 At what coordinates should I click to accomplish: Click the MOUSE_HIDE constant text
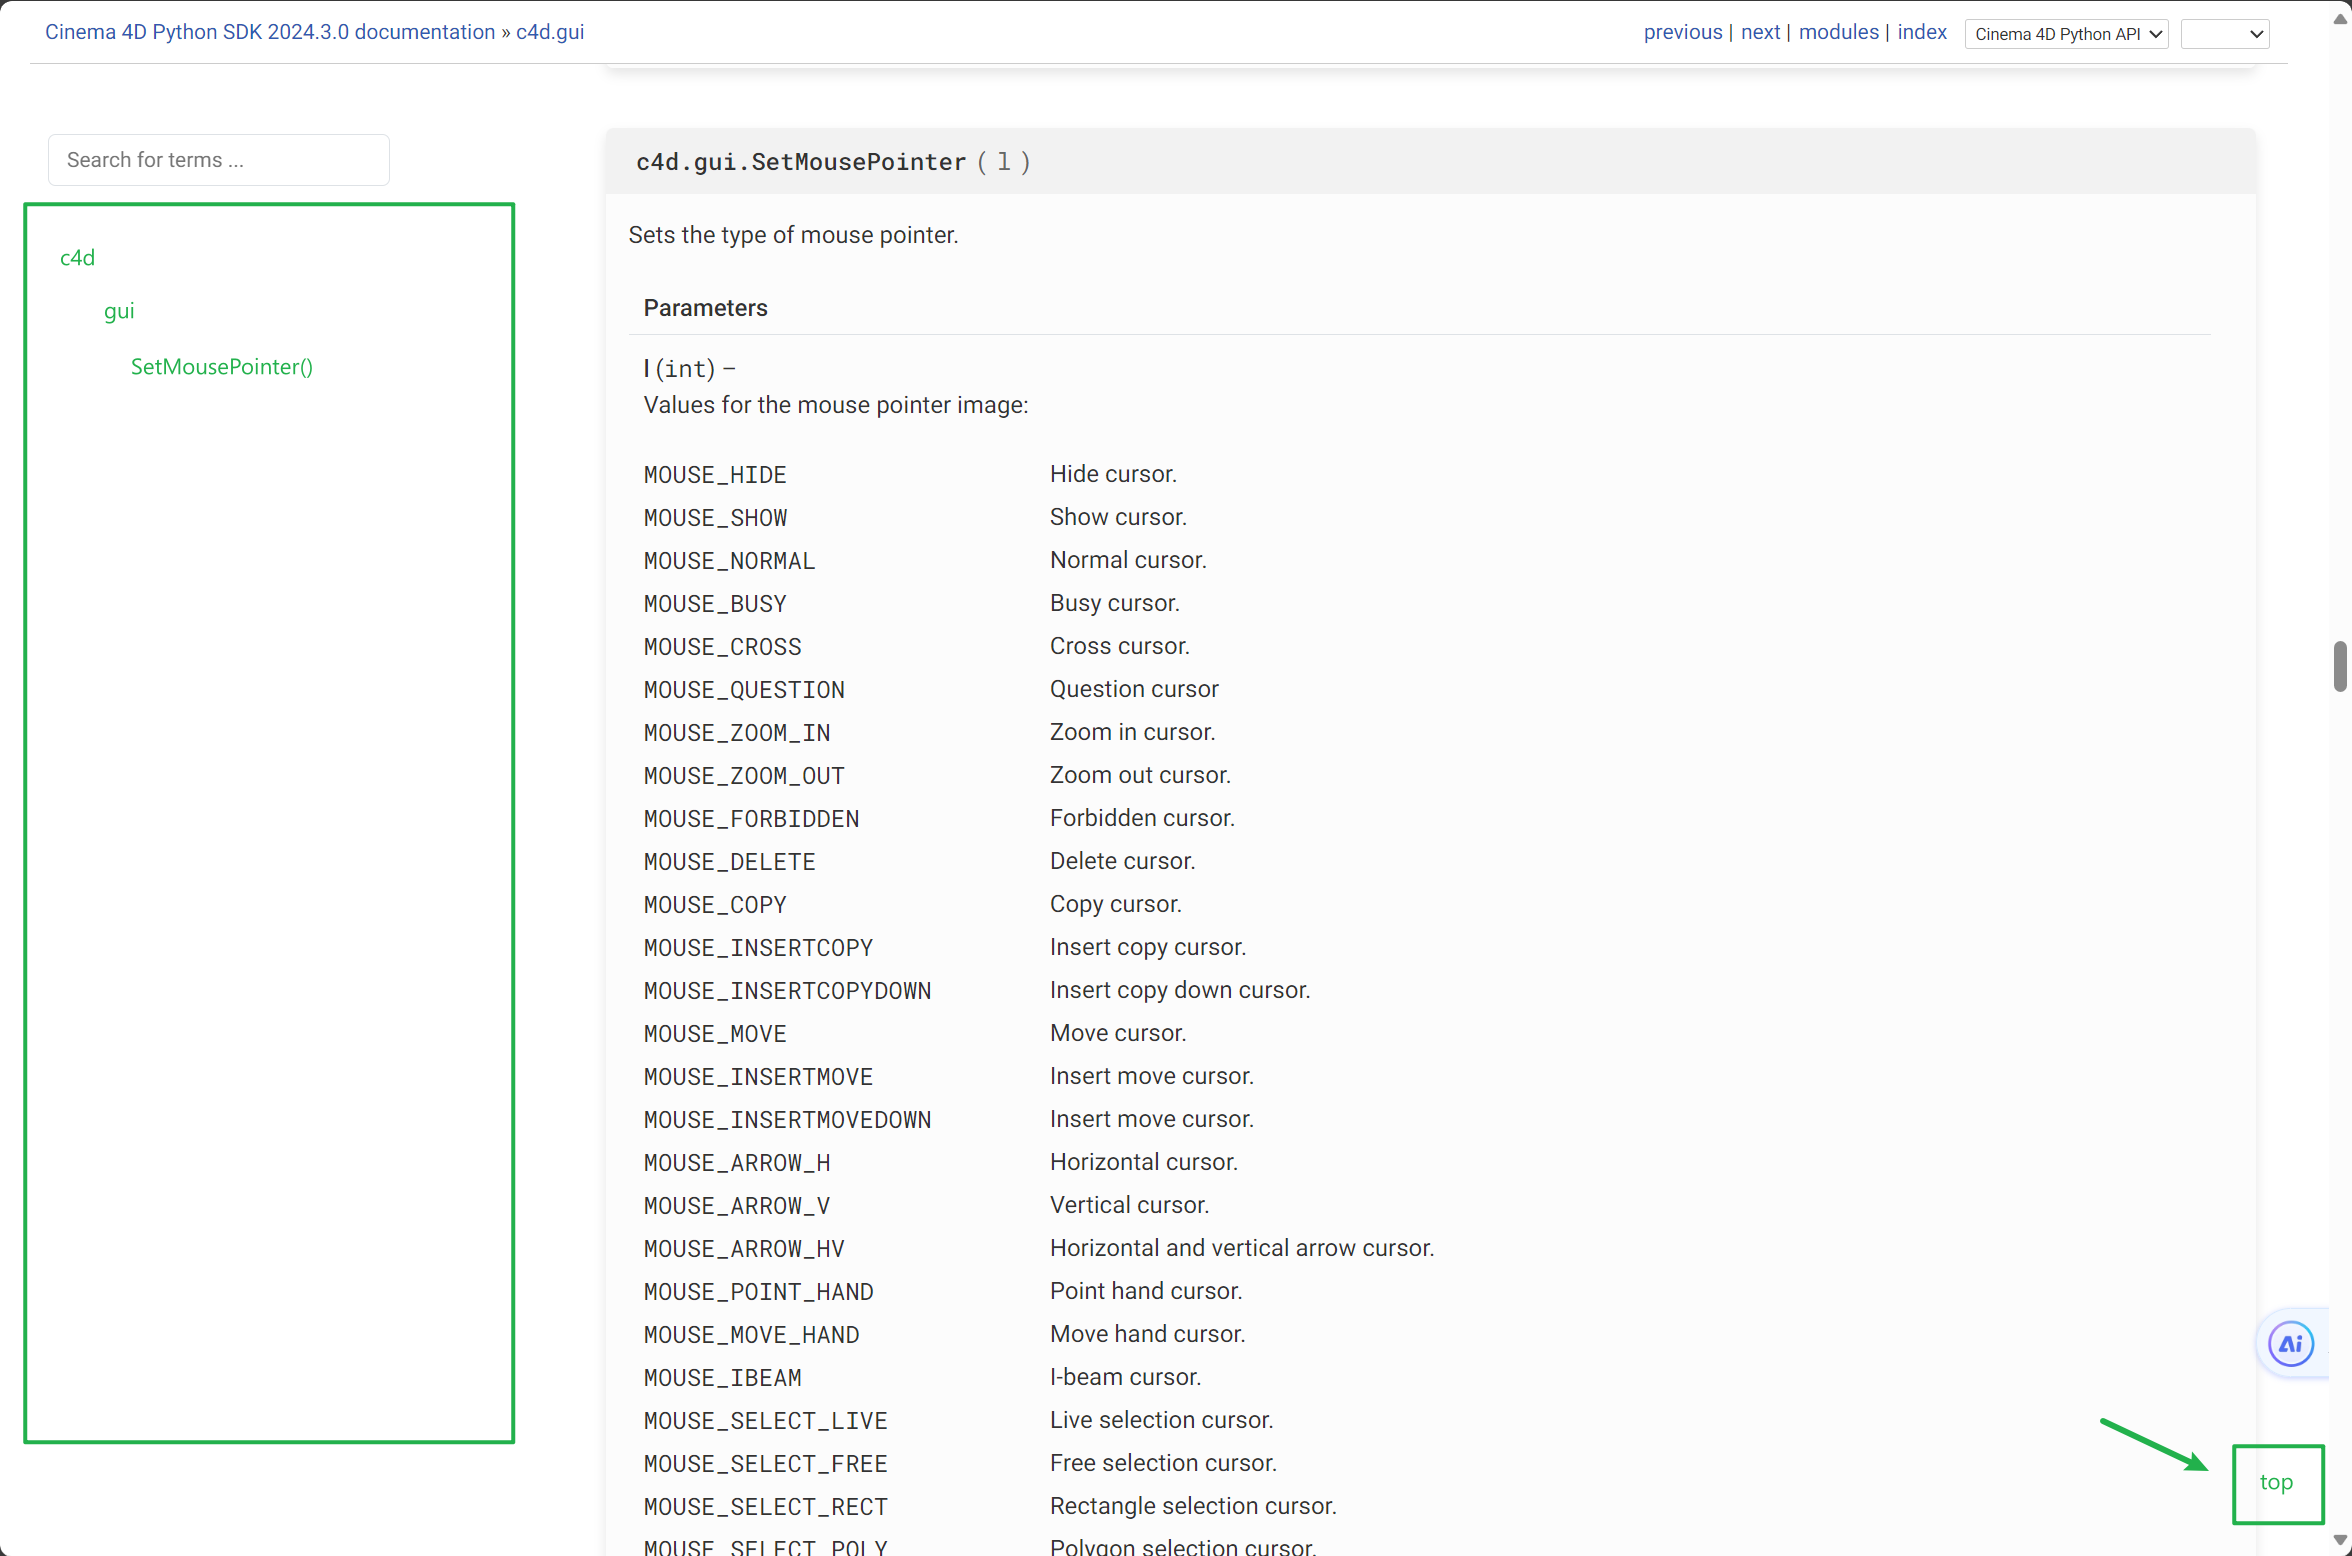point(715,475)
